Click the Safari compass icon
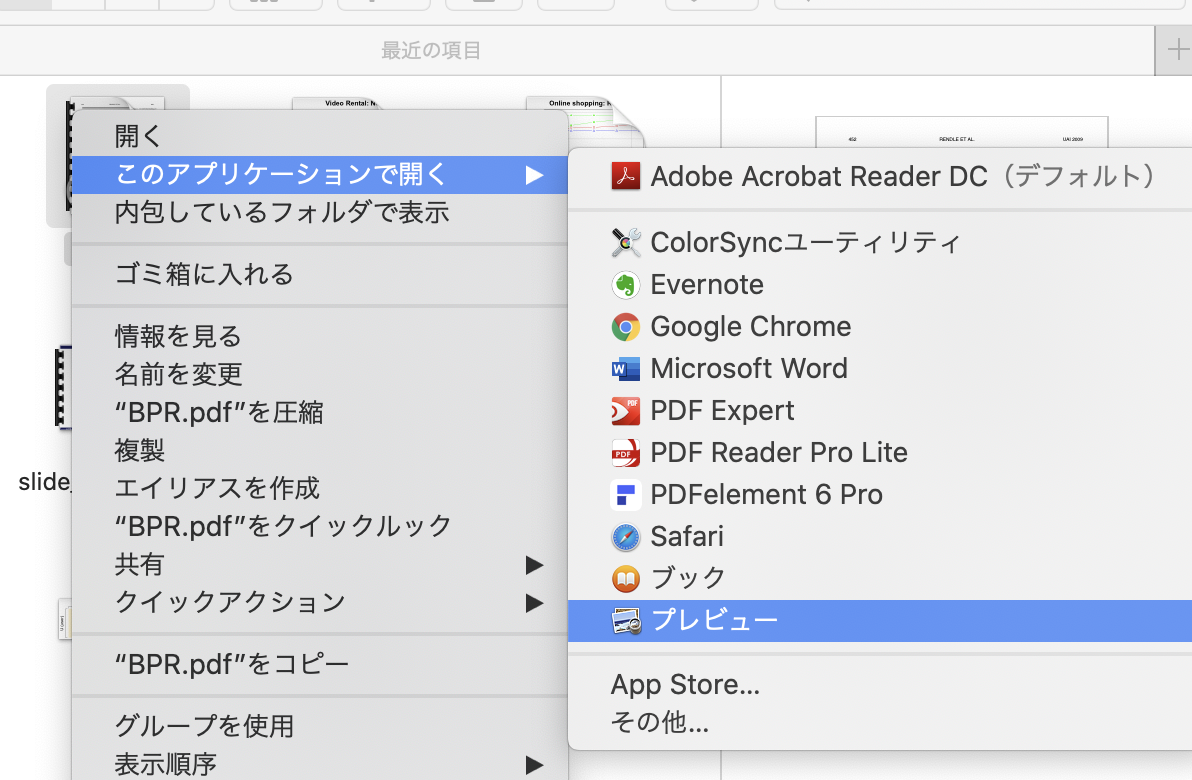The height and width of the screenshot is (780, 1192). click(626, 537)
